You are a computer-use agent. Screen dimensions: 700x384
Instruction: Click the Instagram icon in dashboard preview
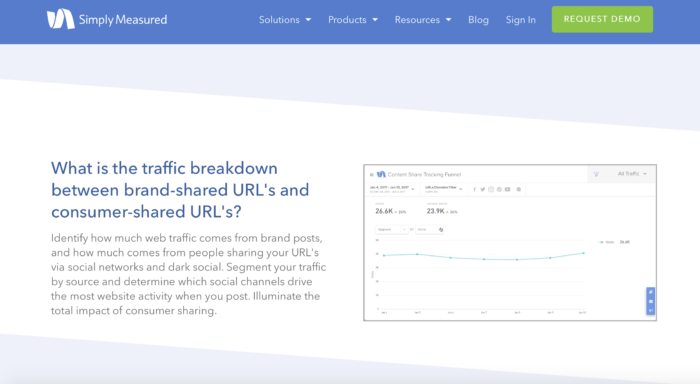coord(491,189)
